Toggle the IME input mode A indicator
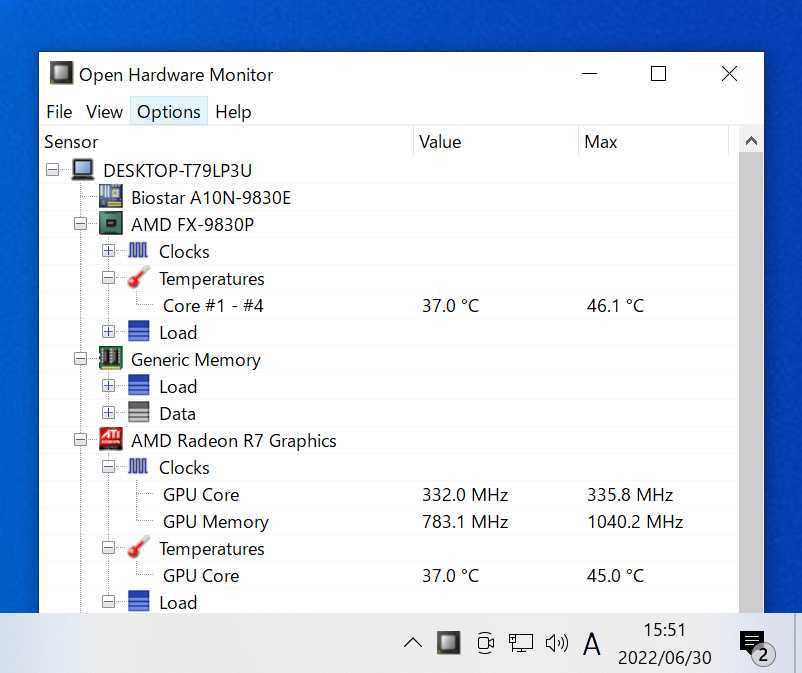Image resolution: width=802 pixels, height=673 pixels. point(592,644)
